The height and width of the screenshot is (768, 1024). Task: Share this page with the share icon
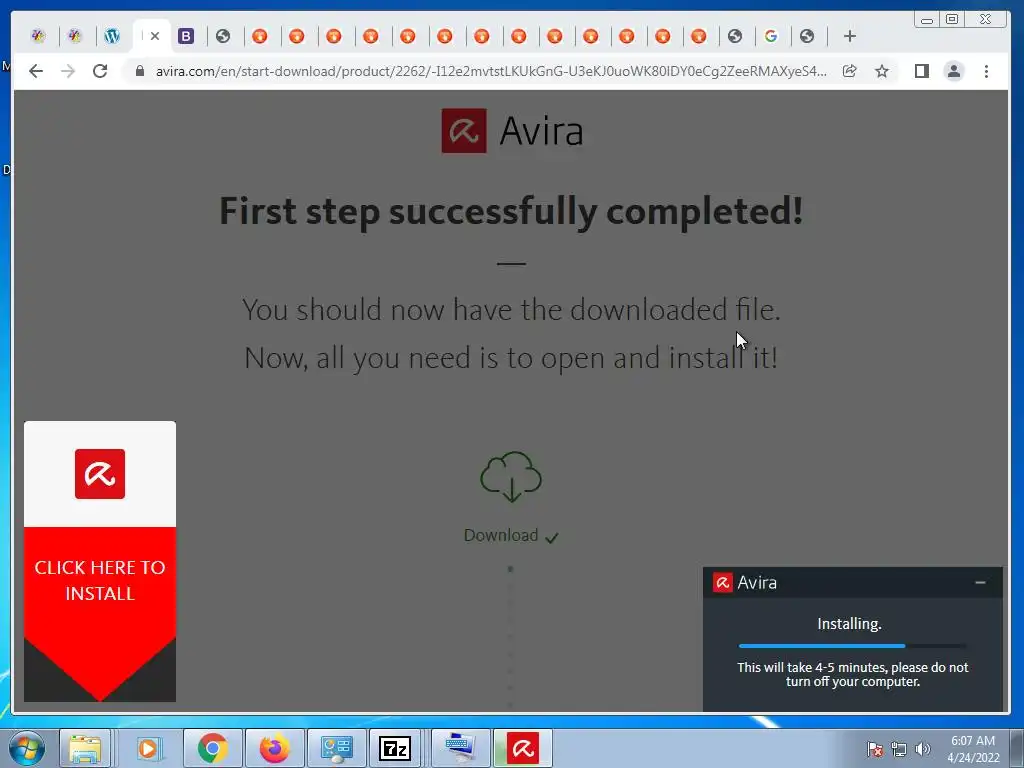coord(850,71)
